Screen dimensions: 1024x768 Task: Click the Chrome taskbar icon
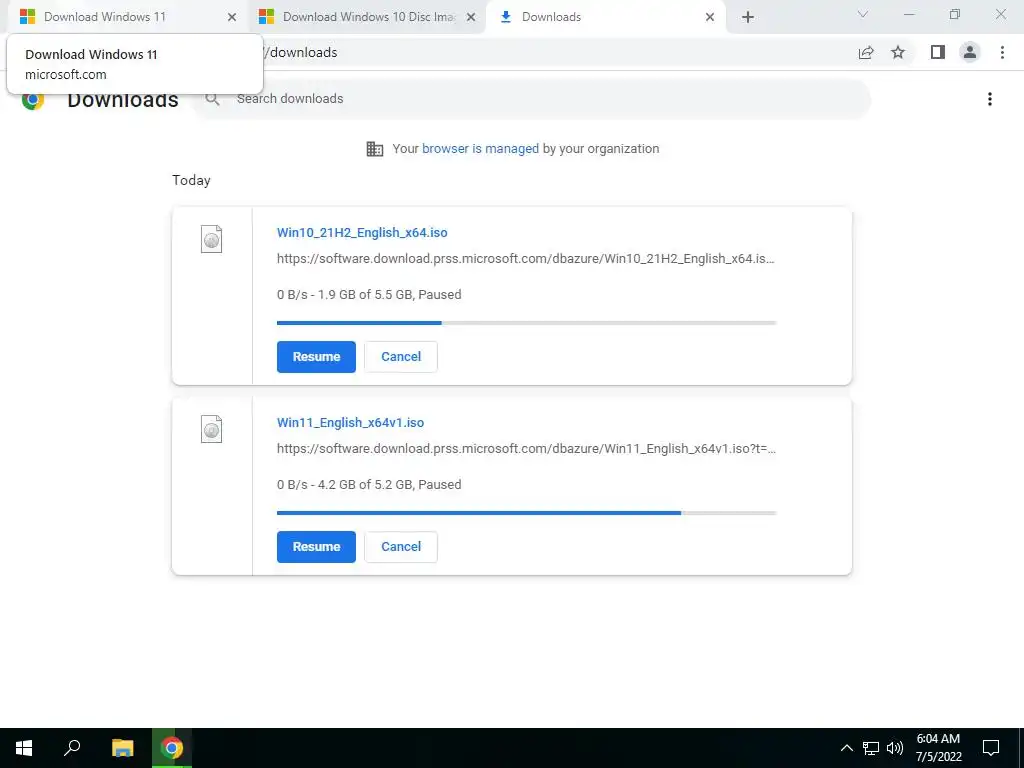point(172,748)
